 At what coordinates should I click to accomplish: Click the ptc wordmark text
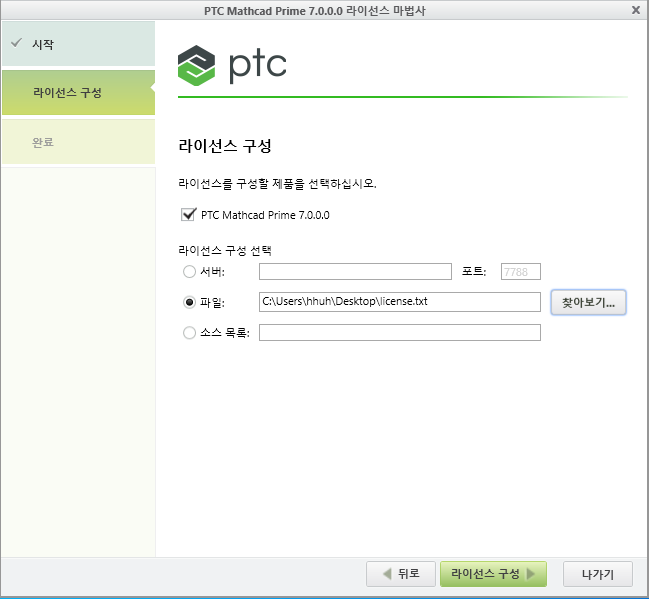click(x=257, y=66)
